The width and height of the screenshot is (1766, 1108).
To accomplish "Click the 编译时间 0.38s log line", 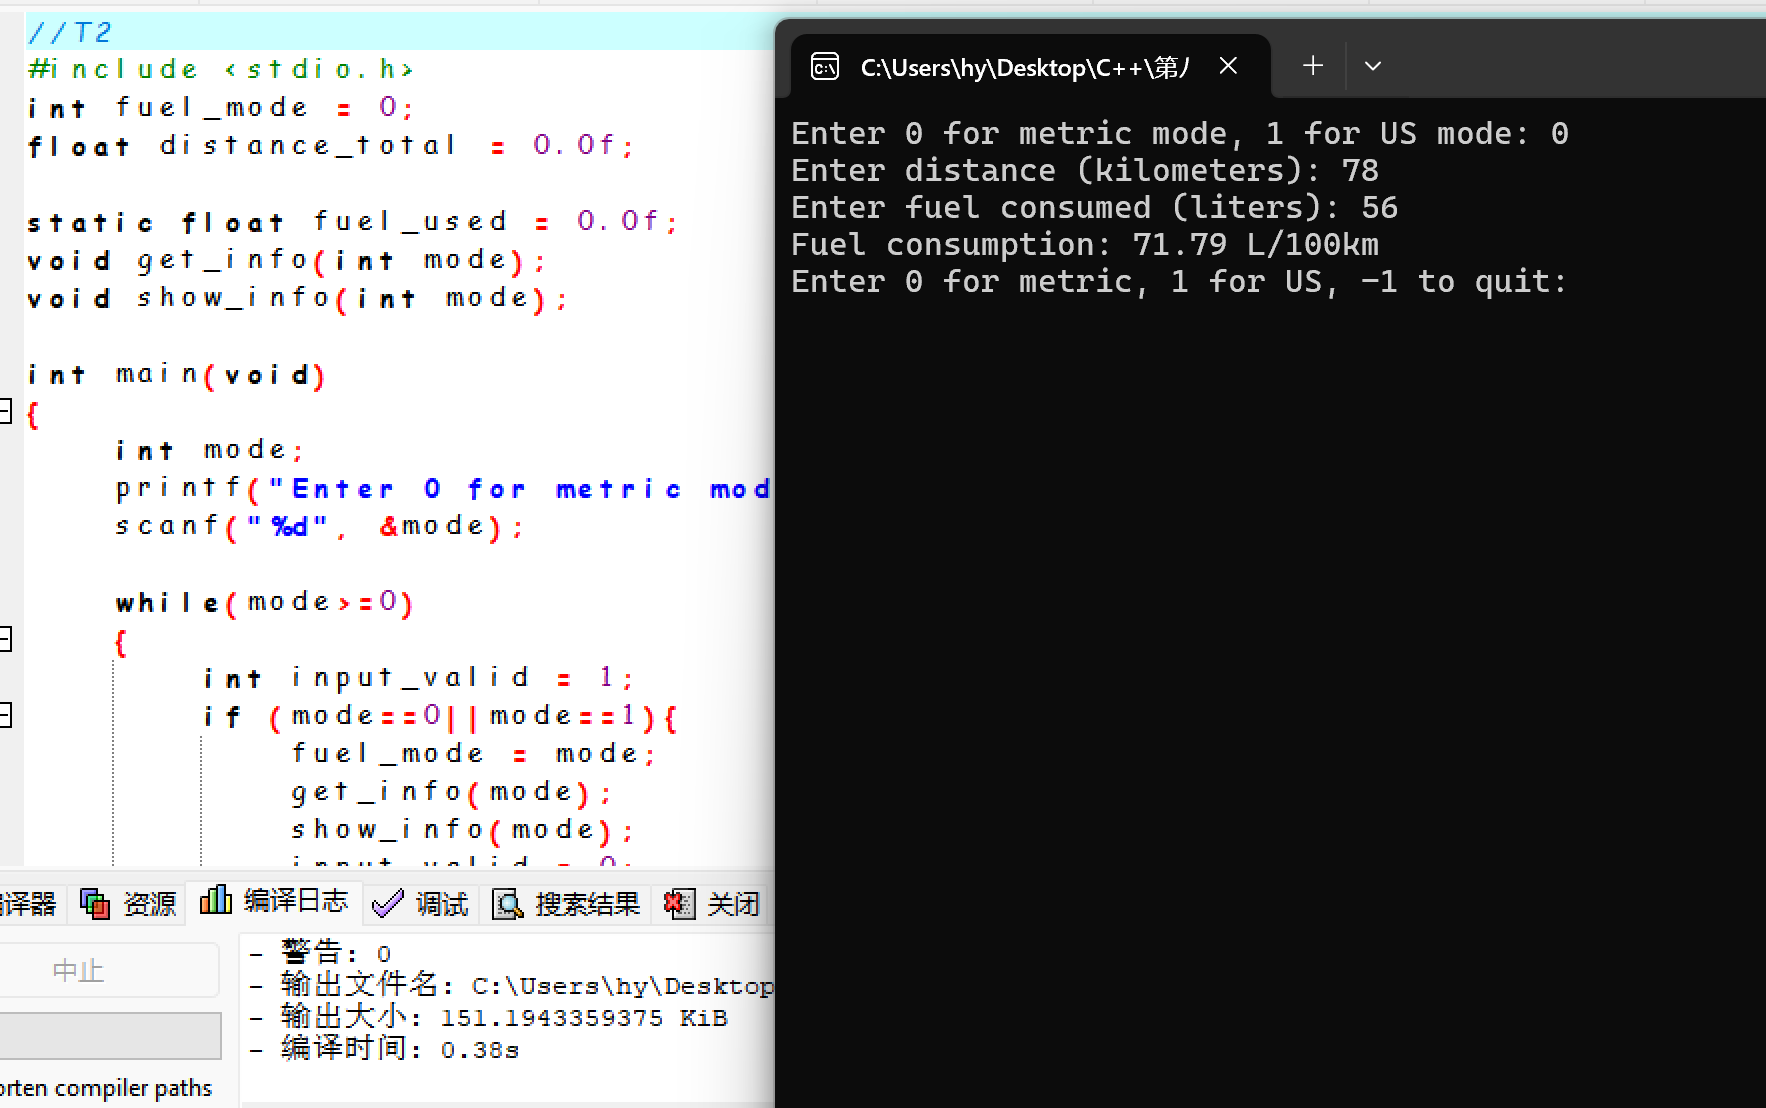I will click(384, 1049).
